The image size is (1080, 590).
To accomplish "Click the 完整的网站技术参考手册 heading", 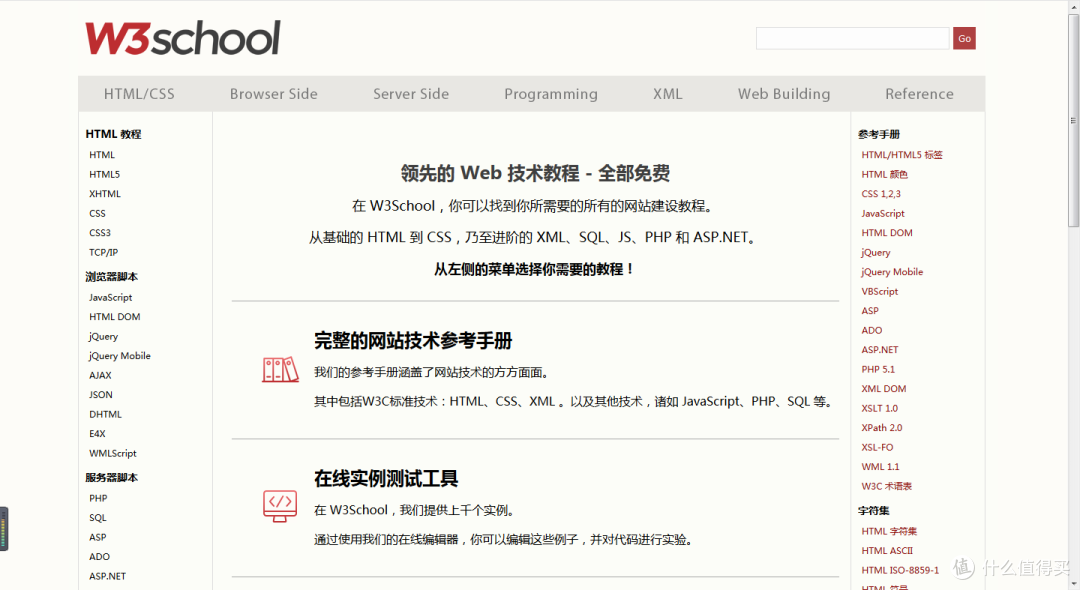I will (x=413, y=341).
